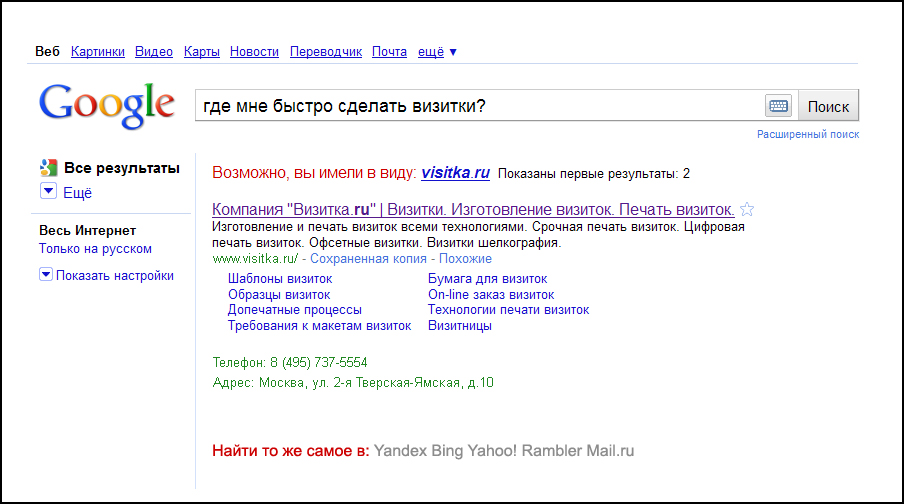Viewport: 904px width, 504px height.
Task: Search the same in Yandex
Action: (x=400, y=450)
